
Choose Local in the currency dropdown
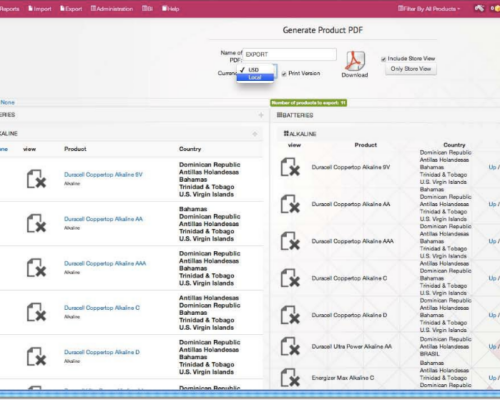click(x=255, y=77)
